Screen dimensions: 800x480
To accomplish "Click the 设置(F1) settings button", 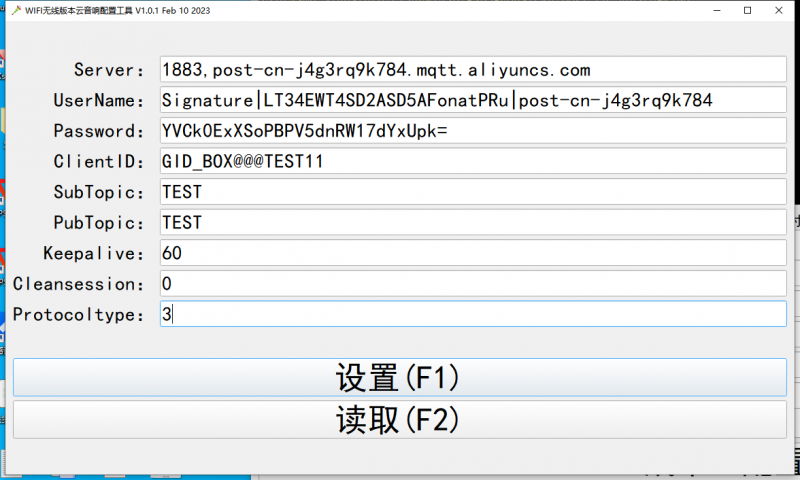I will (x=399, y=378).
